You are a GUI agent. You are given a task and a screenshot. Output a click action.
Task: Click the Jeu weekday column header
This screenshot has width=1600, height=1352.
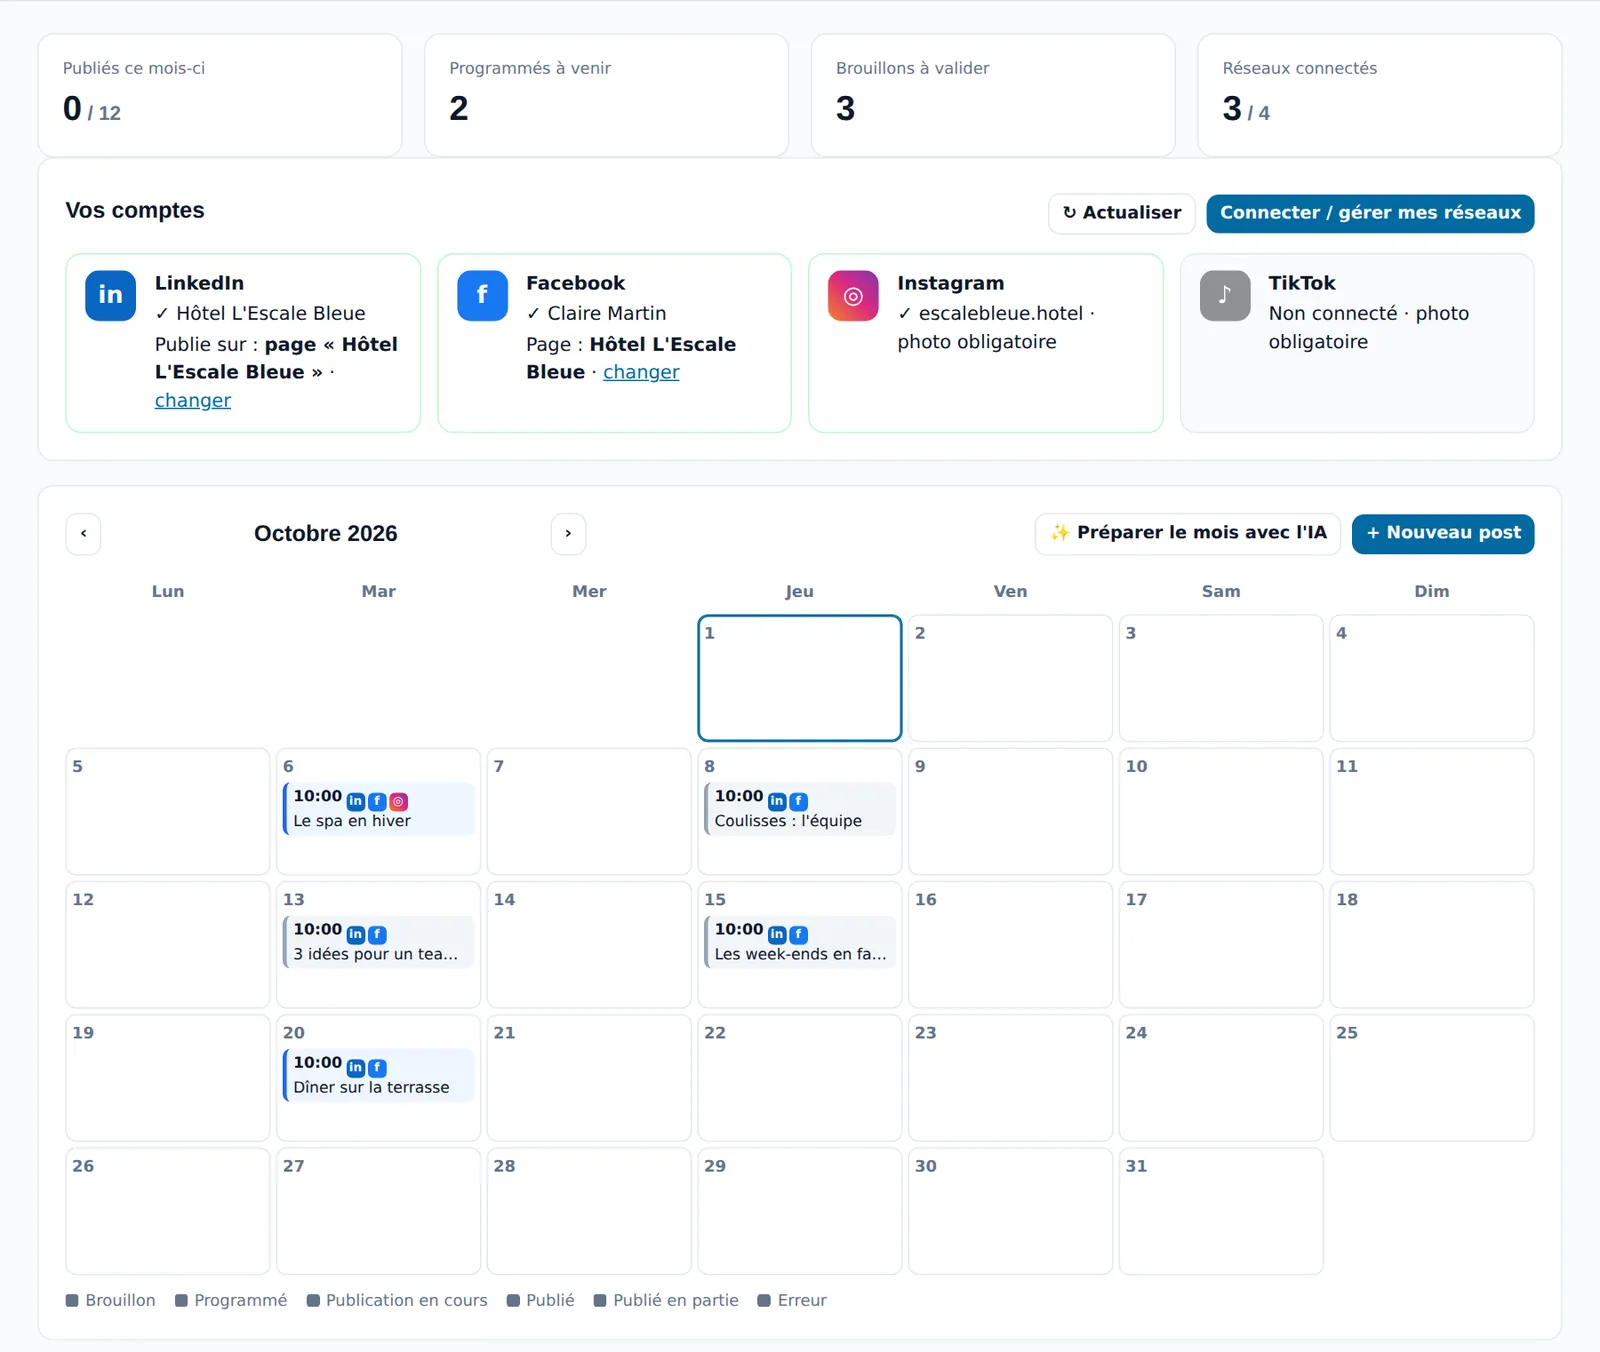pyautogui.click(x=799, y=591)
